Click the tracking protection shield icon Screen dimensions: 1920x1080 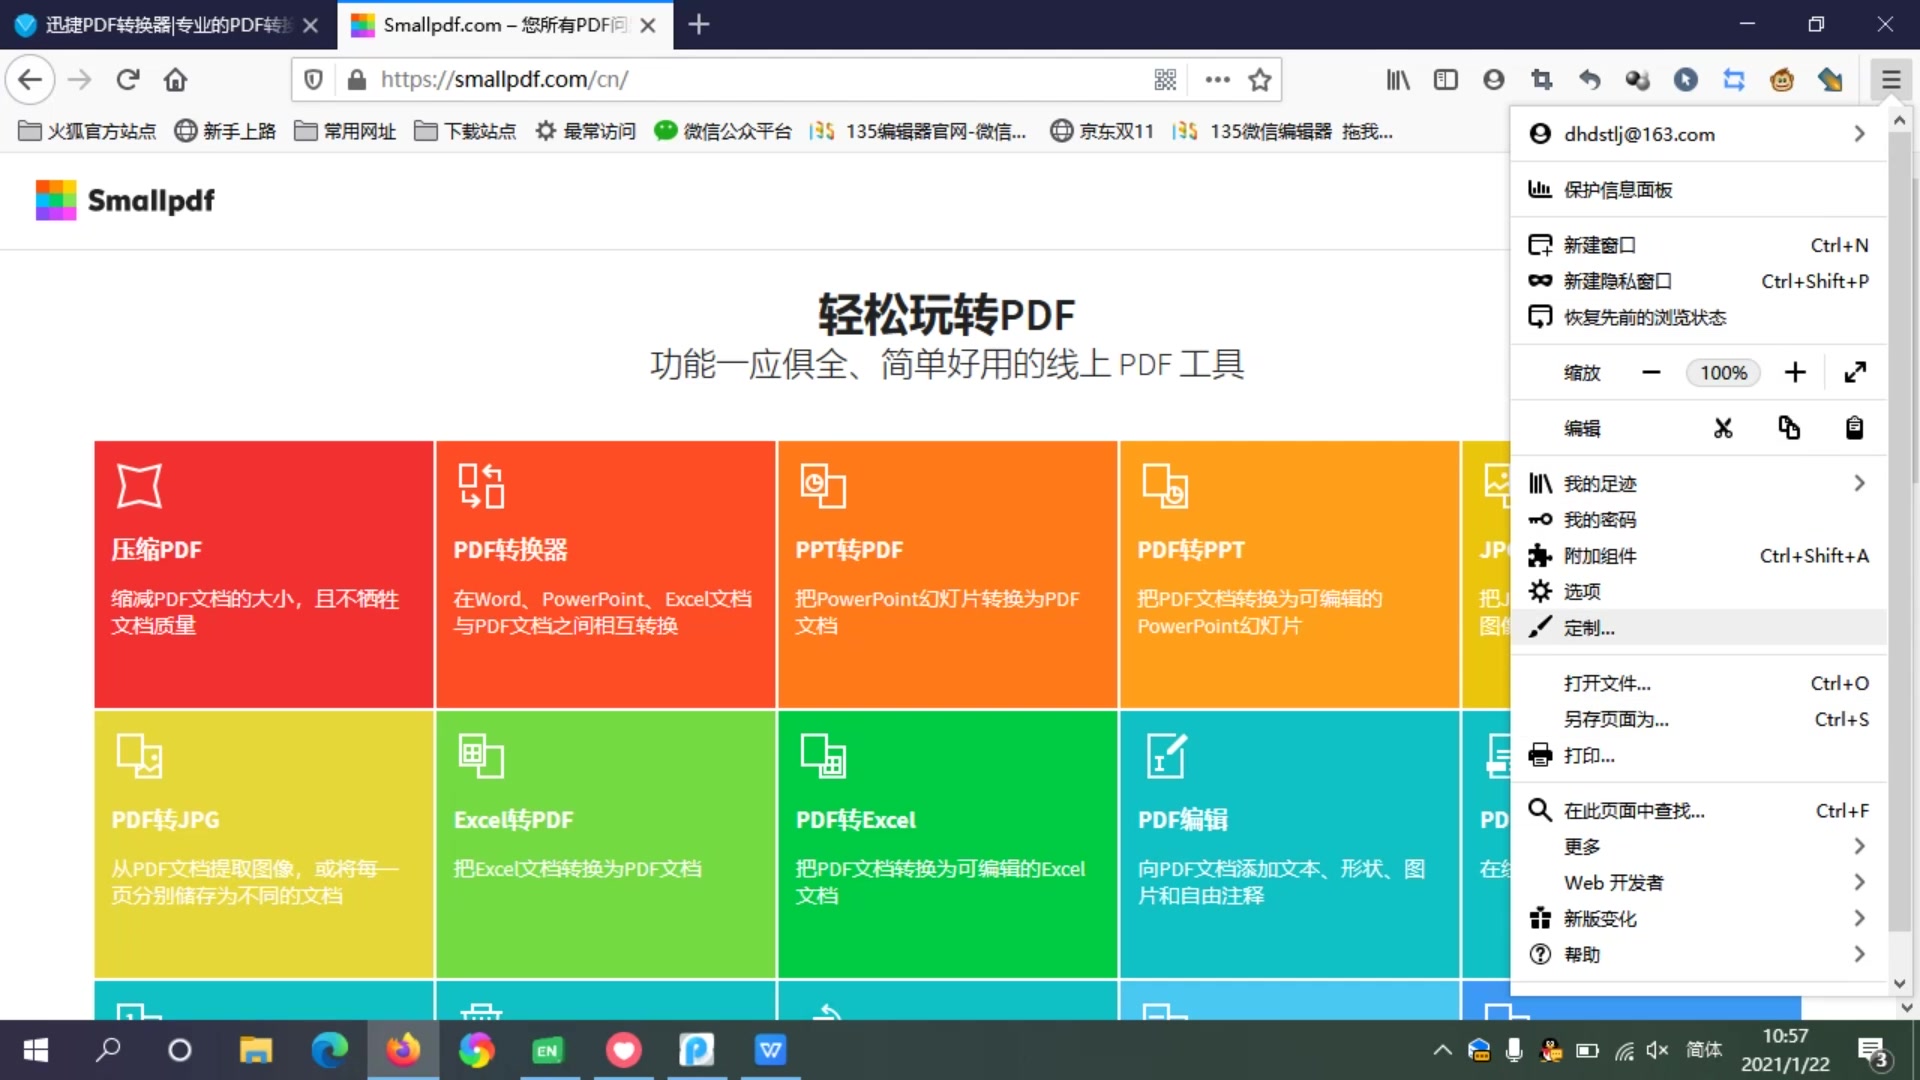point(313,80)
